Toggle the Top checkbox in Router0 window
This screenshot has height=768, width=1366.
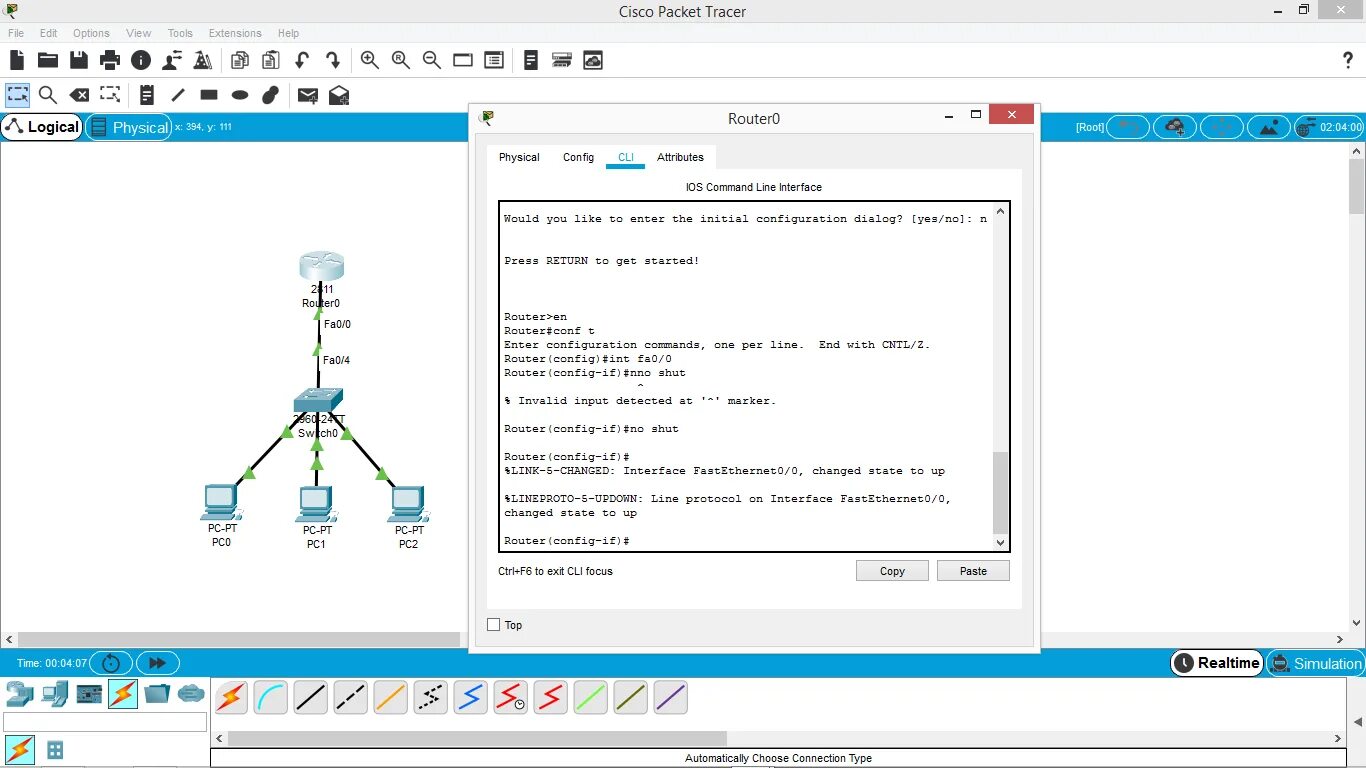coord(493,625)
